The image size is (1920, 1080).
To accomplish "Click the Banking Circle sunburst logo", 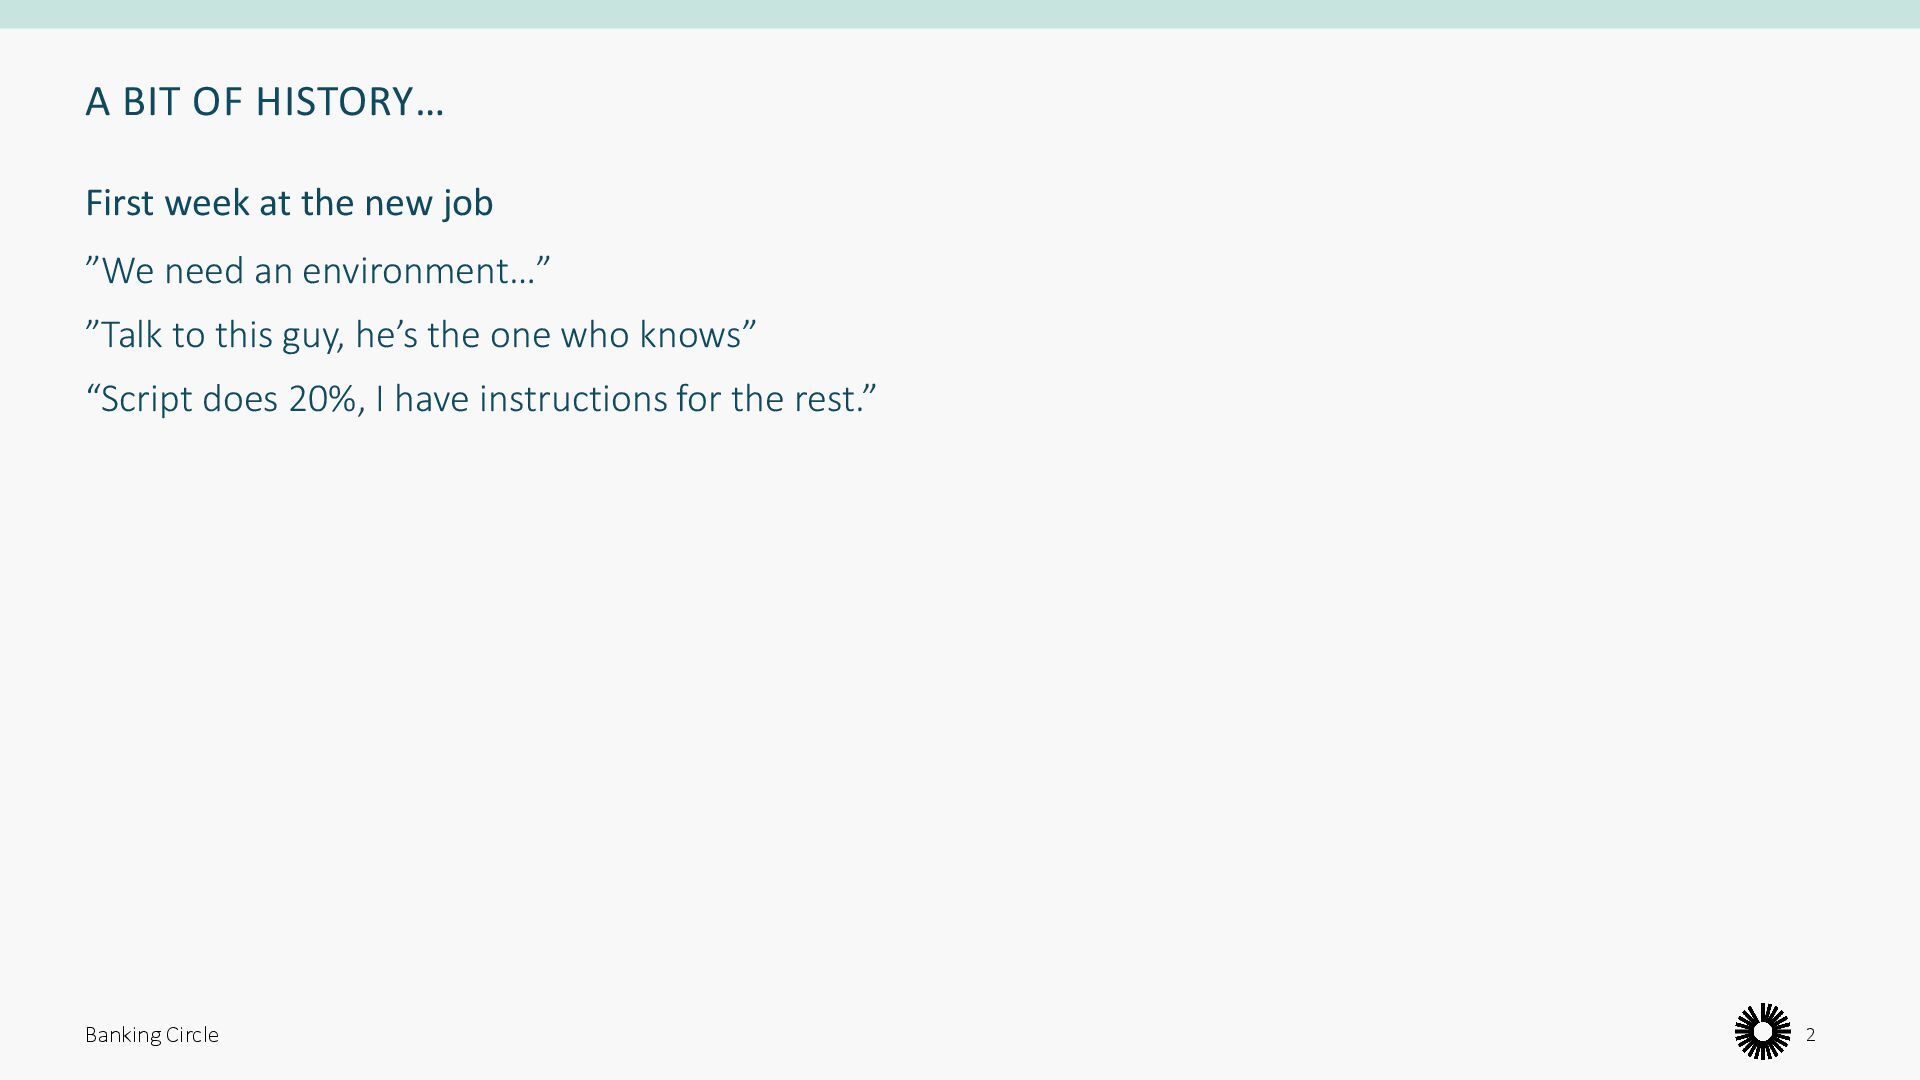I will click(1762, 1031).
